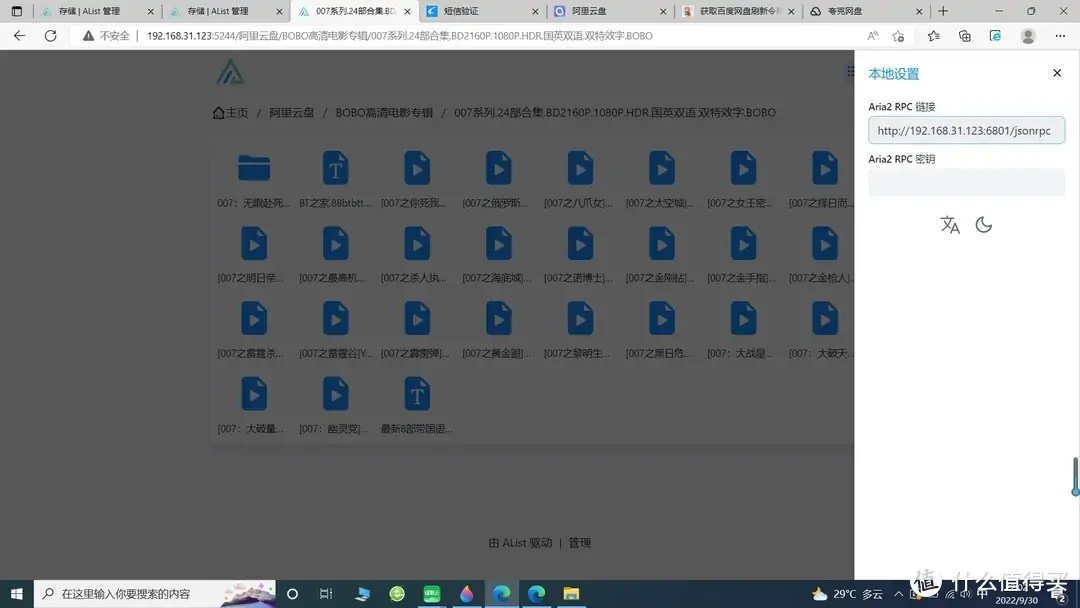Click the BT之家 text file icon
Screen dimensions: 1080x608
pyautogui.click(x=334, y=167)
